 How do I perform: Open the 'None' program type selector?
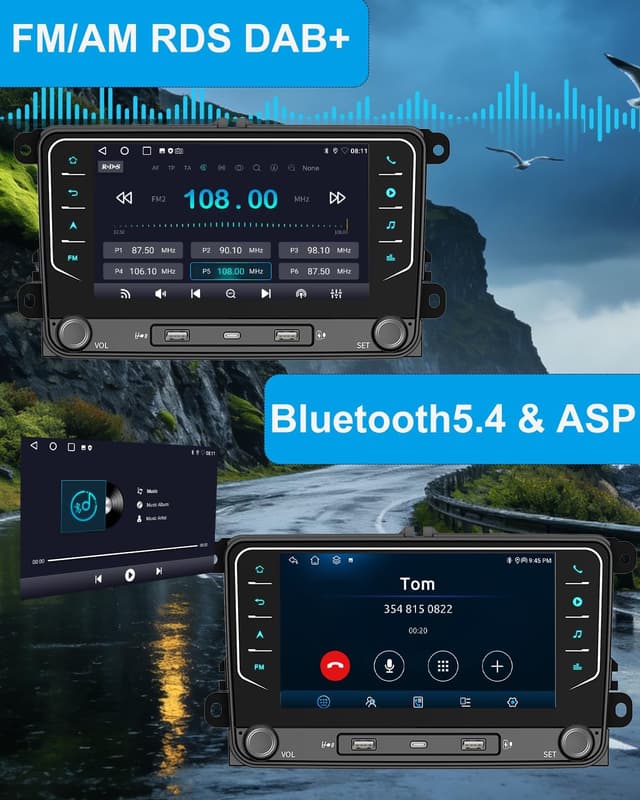310,168
